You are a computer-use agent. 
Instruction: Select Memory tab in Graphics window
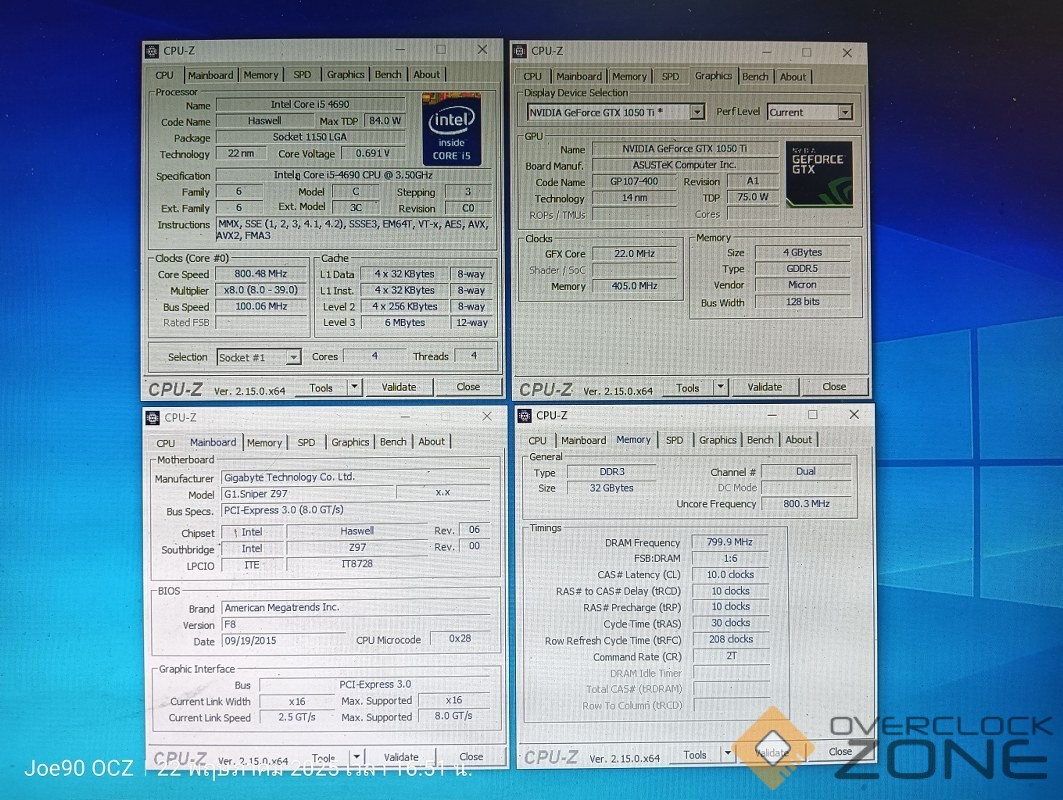click(x=629, y=77)
